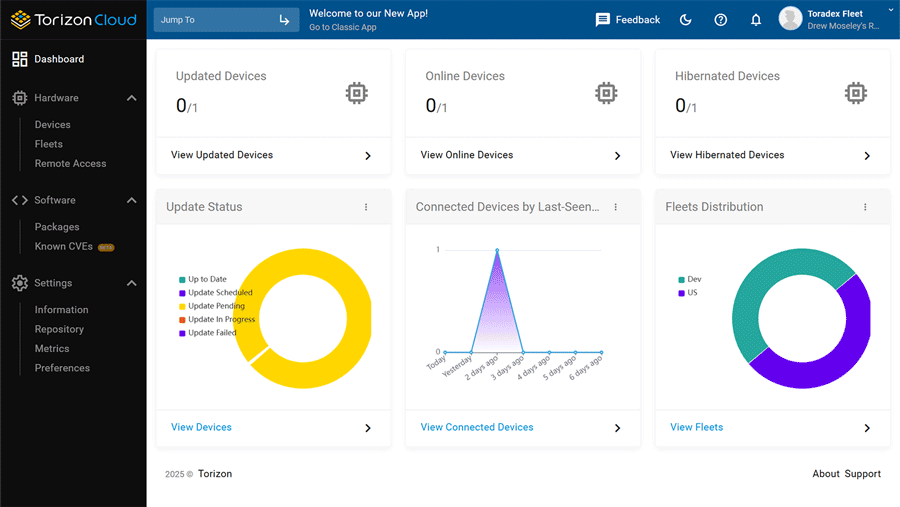Collapse the Hardware sidebar section

point(131,98)
